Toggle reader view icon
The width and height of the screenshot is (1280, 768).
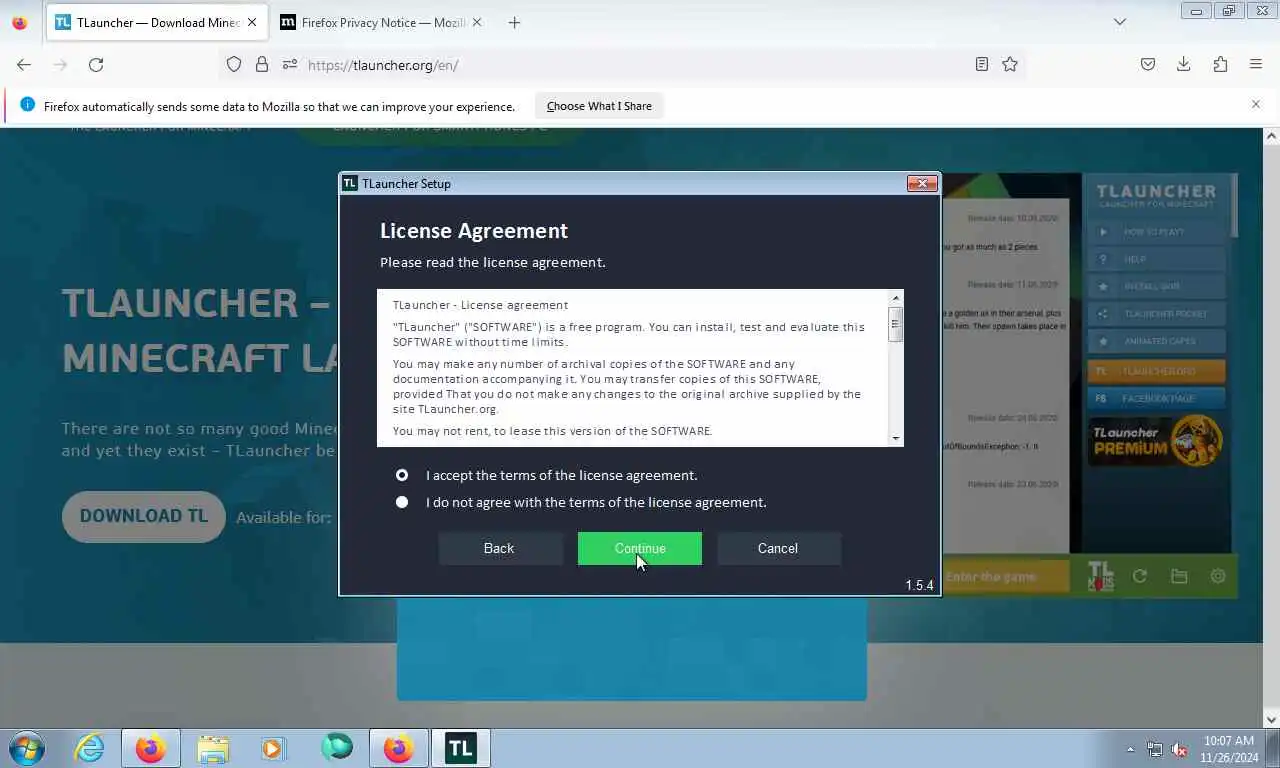982,64
